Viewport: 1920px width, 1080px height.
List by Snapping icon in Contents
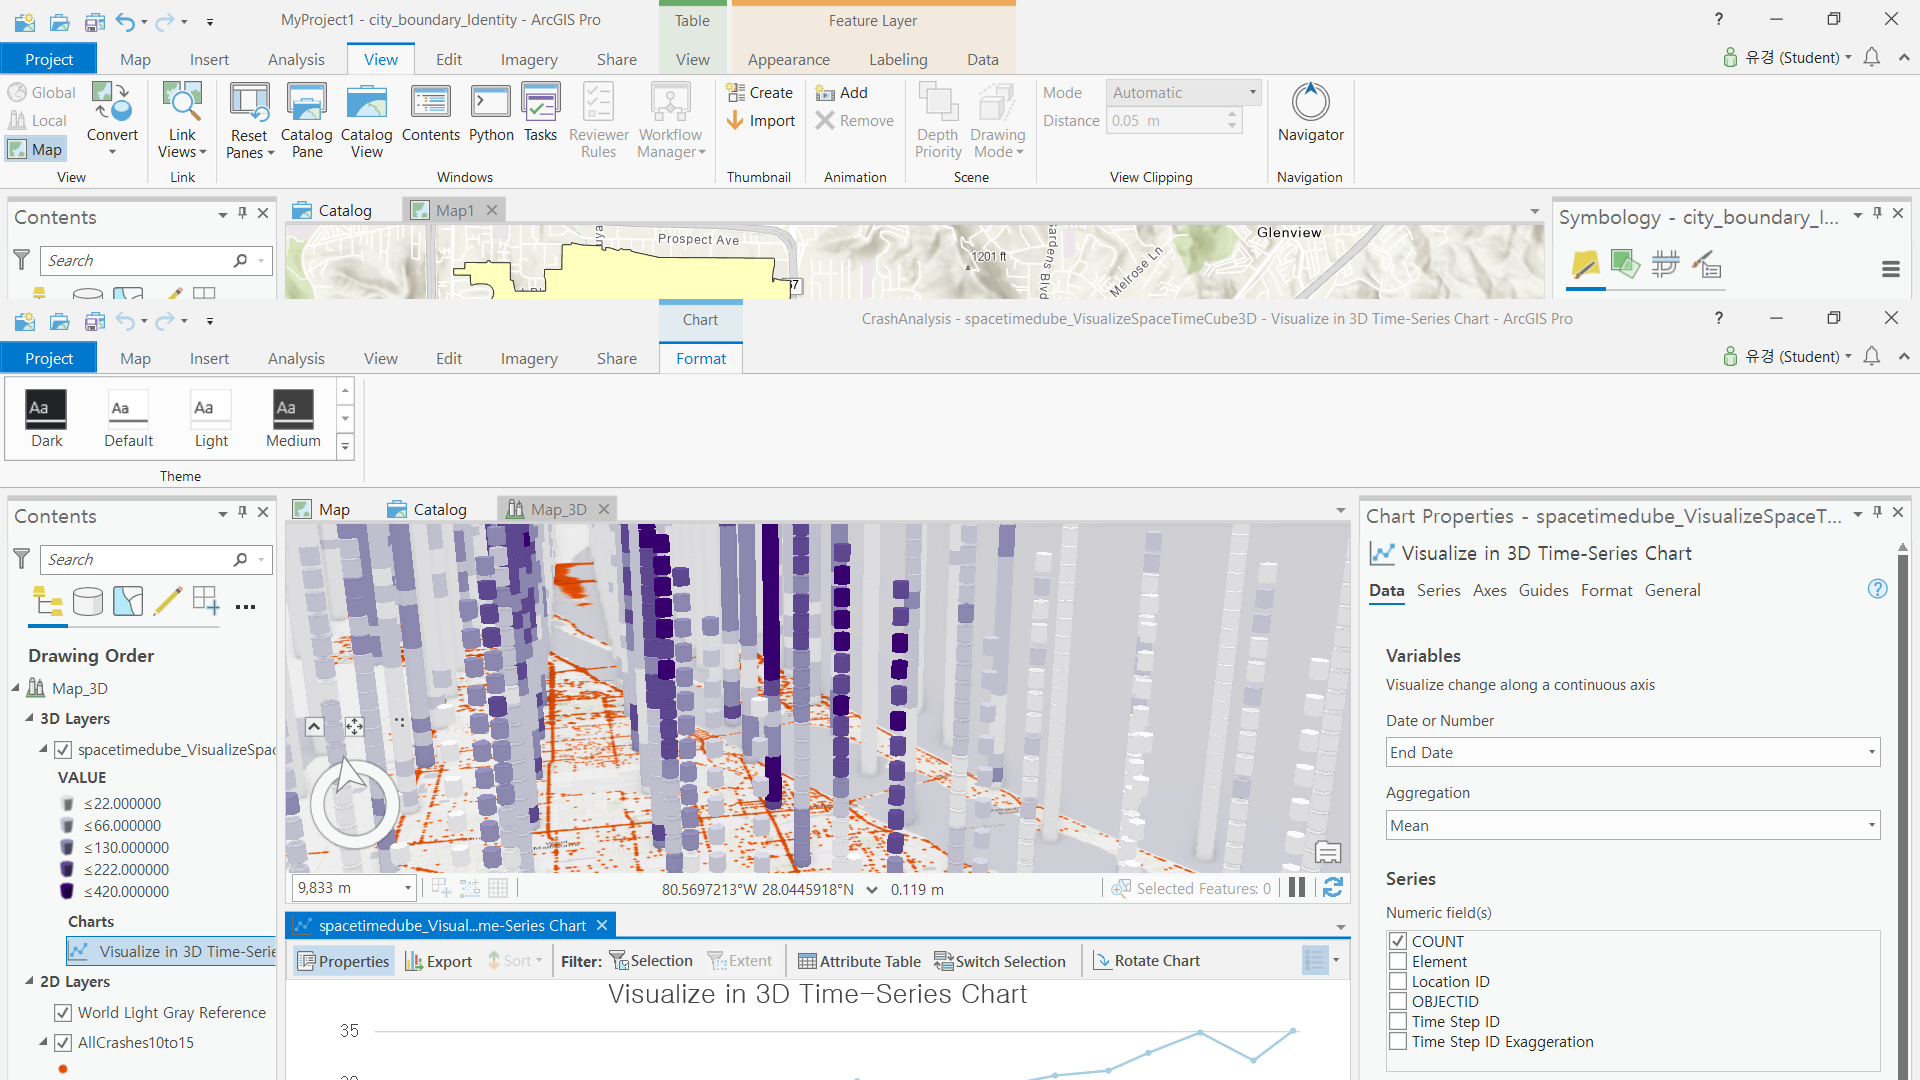coord(206,601)
